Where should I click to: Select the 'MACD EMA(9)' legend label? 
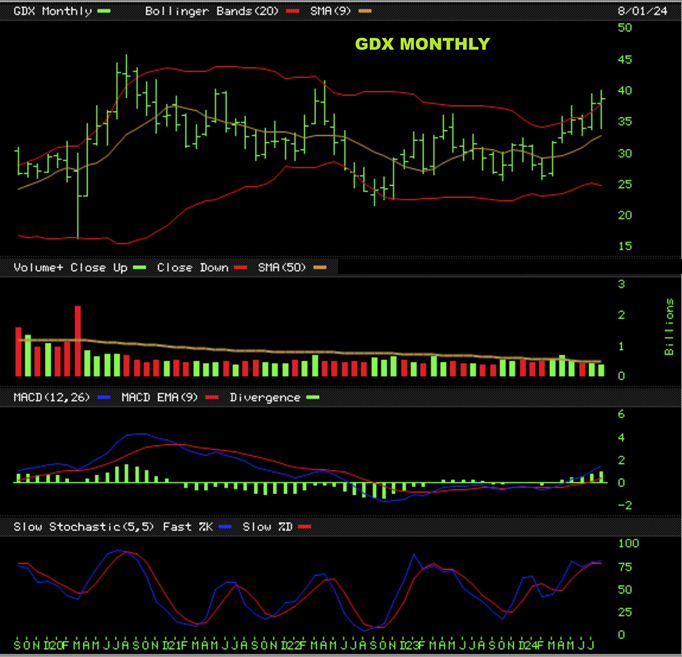pyautogui.click(x=160, y=397)
